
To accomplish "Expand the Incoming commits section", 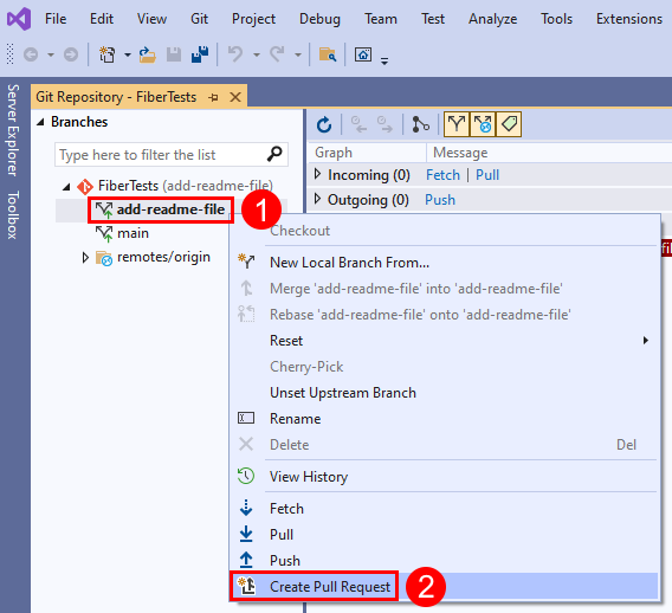I will (x=318, y=175).
